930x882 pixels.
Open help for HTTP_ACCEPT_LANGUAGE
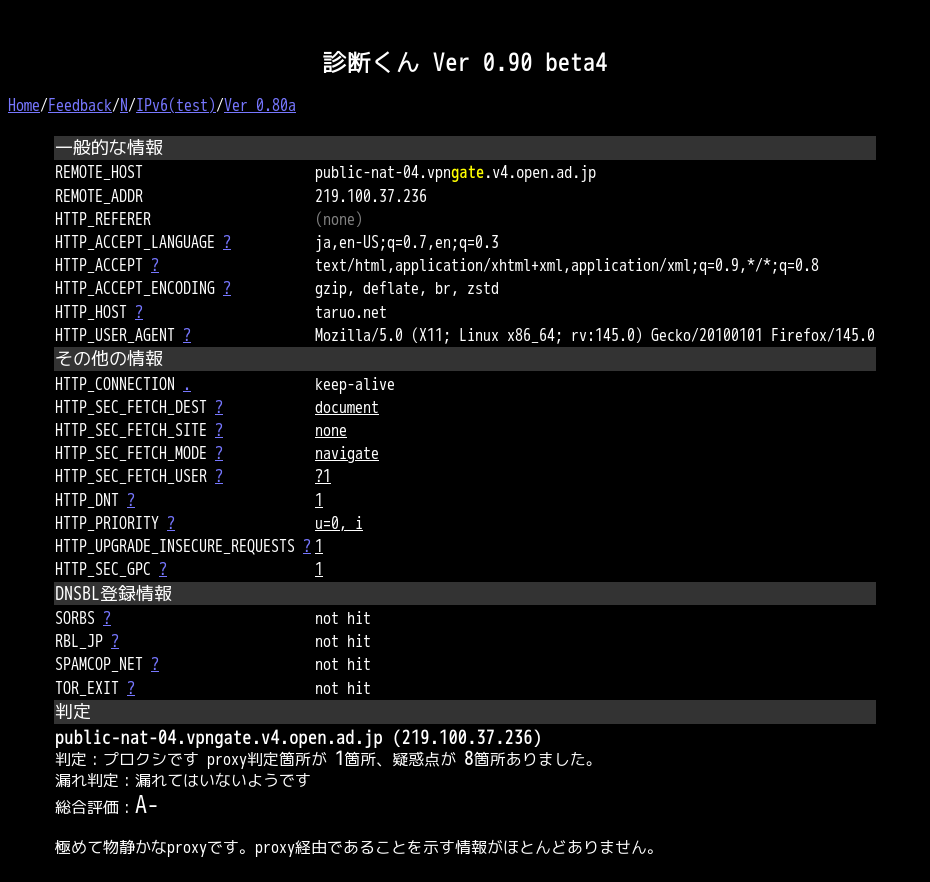[x=227, y=242]
